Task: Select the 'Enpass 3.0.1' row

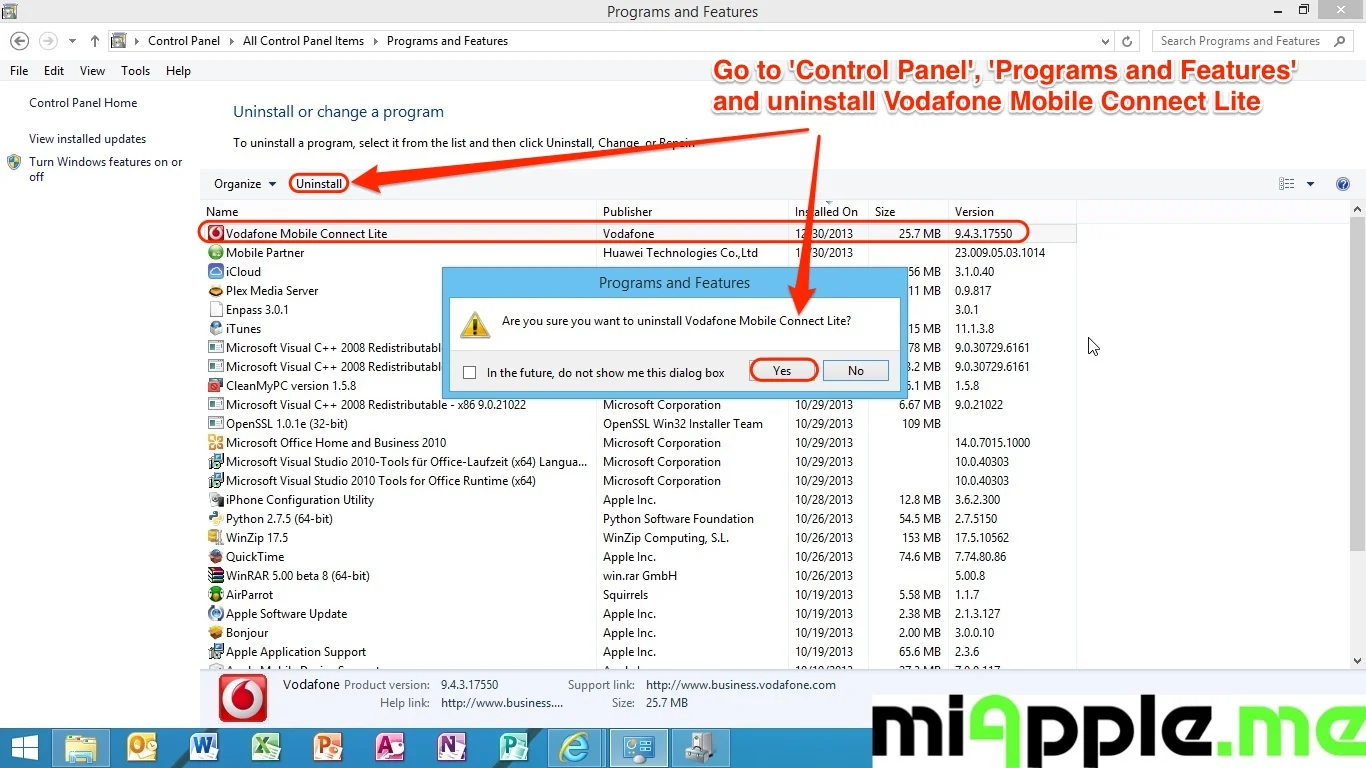Action: point(638,310)
